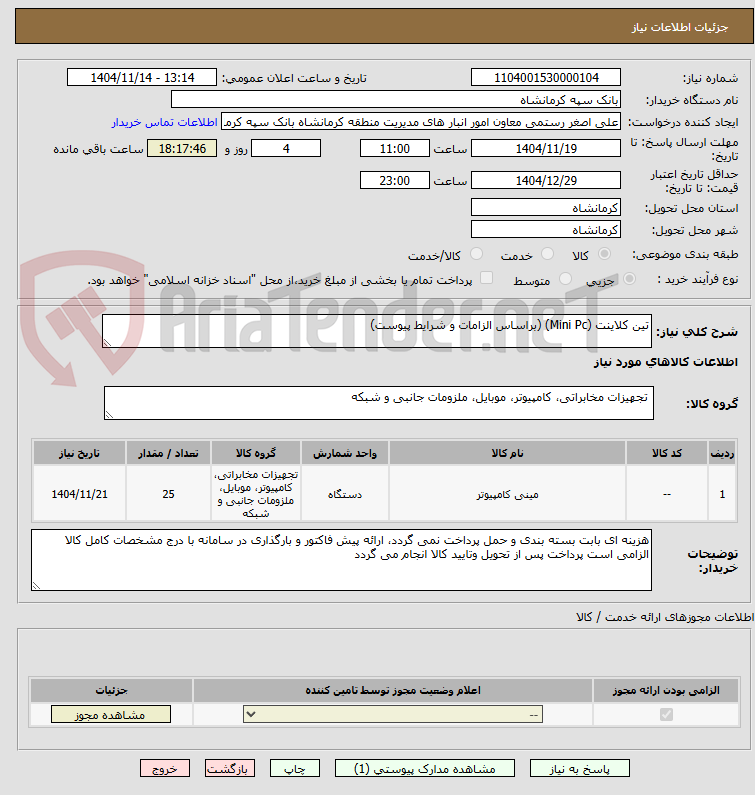Open اطلاعات تماس خریدار link
Image resolution: width=755 pixels, height=795 pixels.
[x=164, y=122]
